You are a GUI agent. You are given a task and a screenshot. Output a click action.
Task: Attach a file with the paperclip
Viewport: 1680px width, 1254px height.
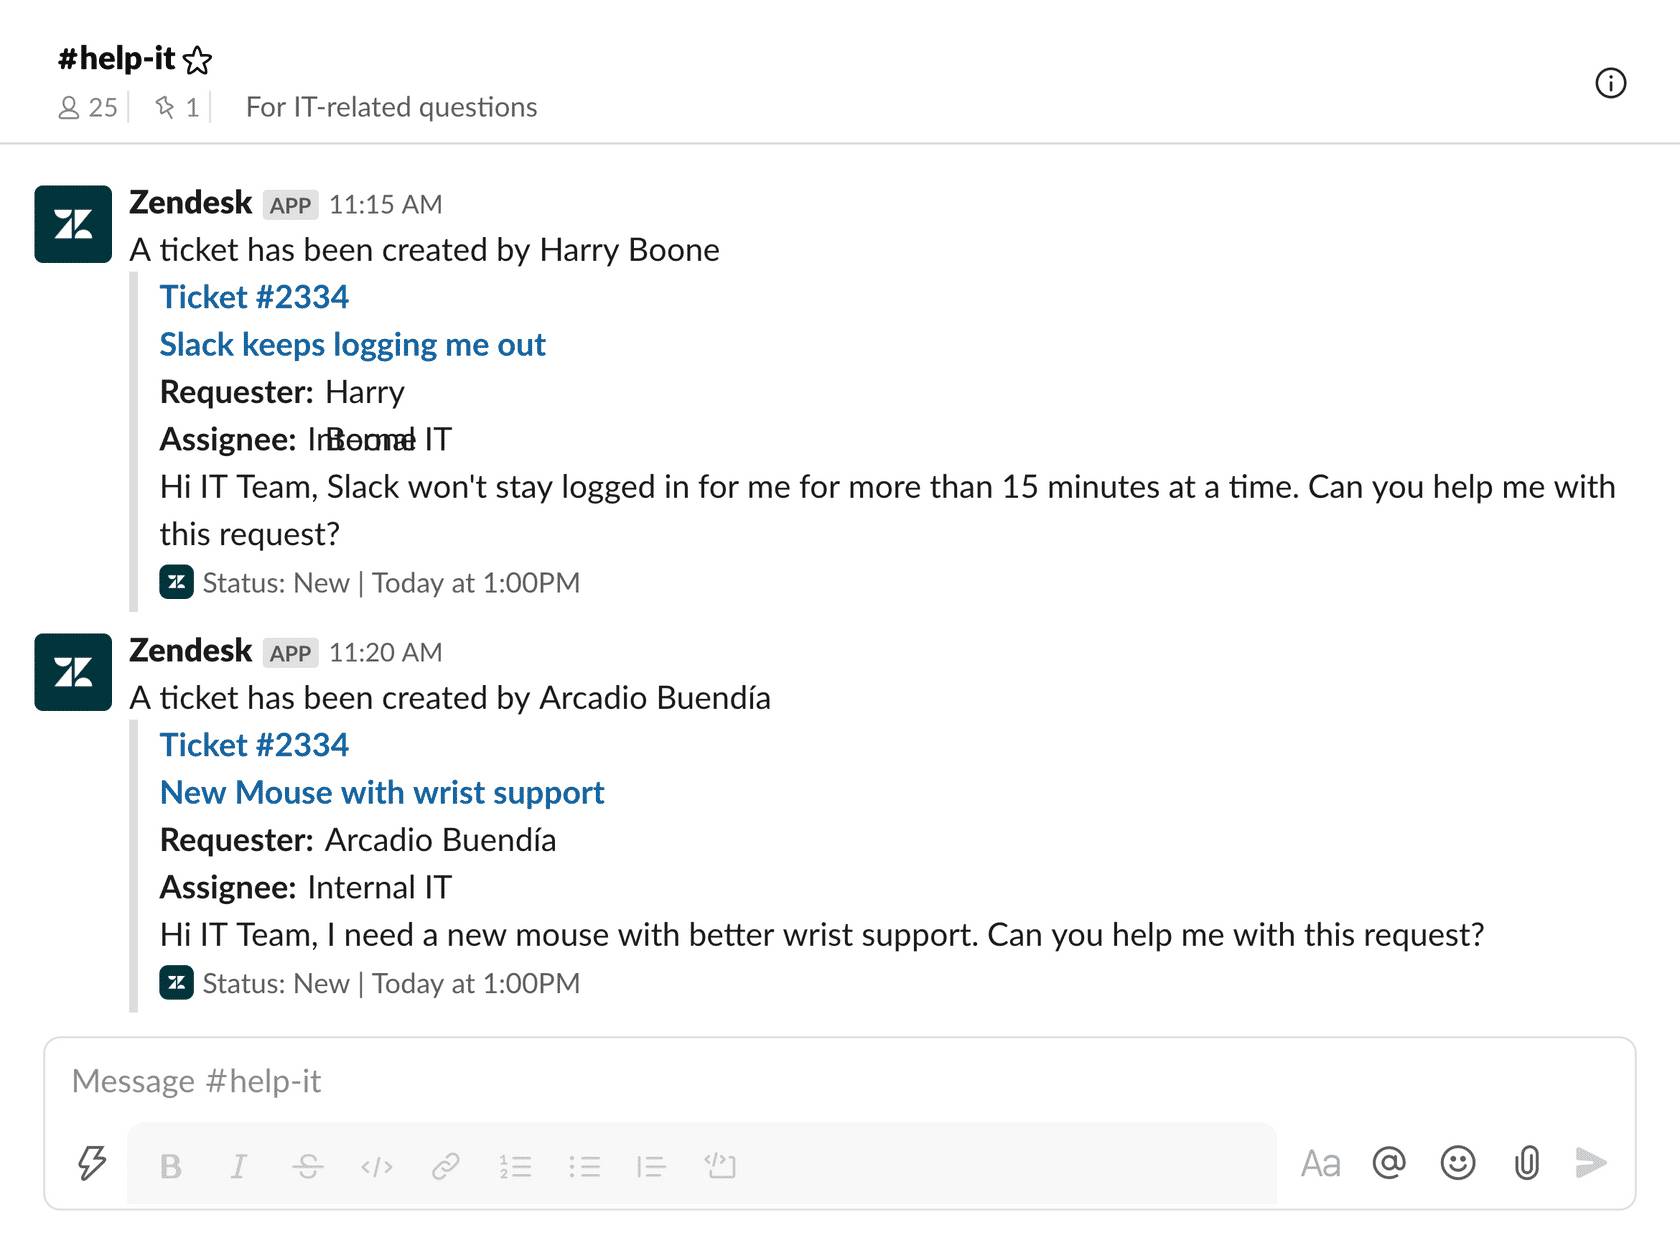point(1527,1163)
